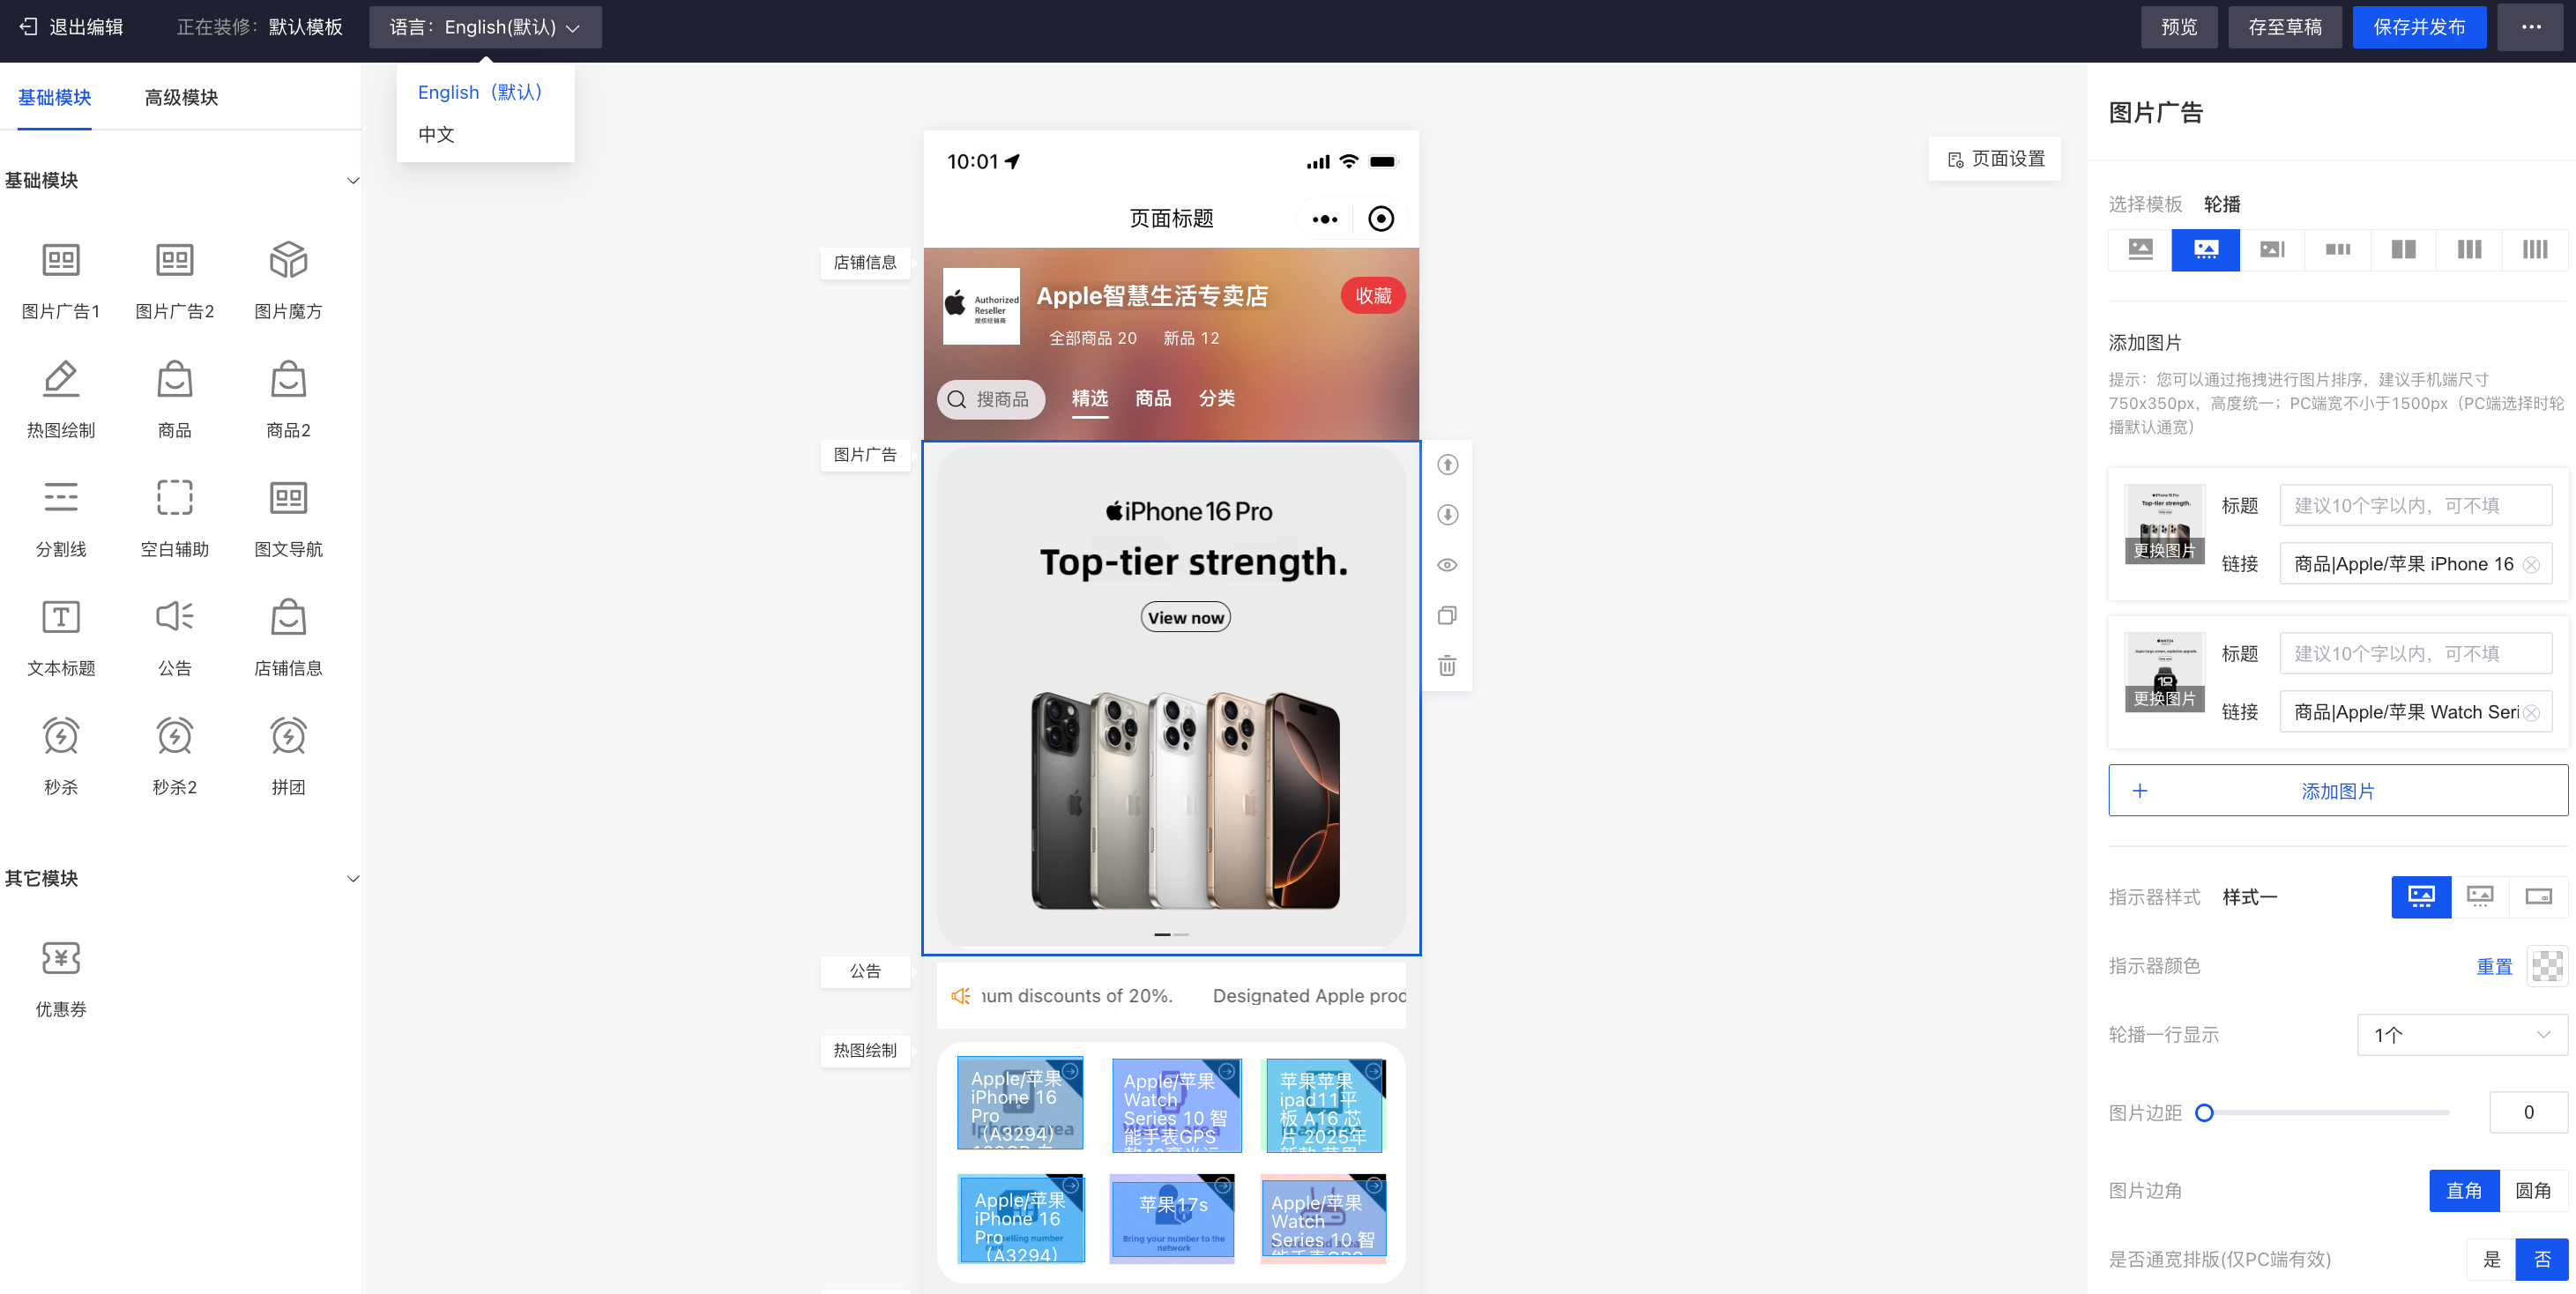Click the 添加图片 button
The width and height of the screenshot is (2576, 1294).
2337,791
